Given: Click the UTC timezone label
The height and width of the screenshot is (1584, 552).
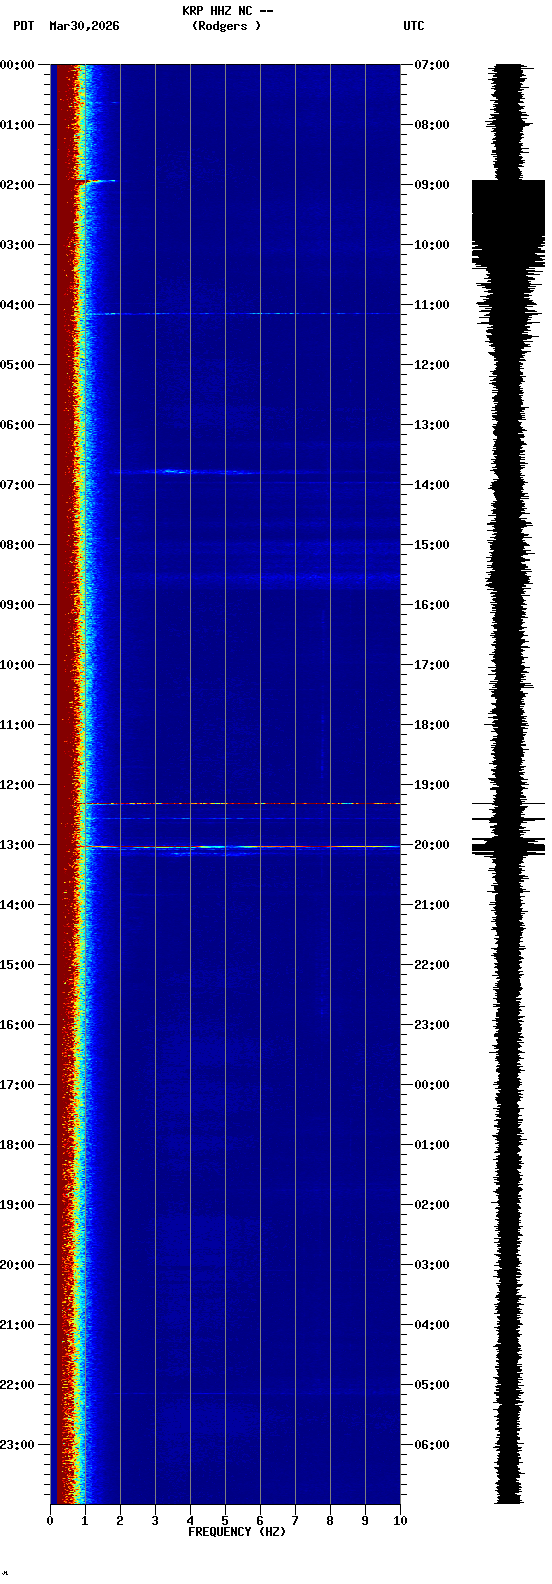Looking at the screenshot, I should (414, 26).
